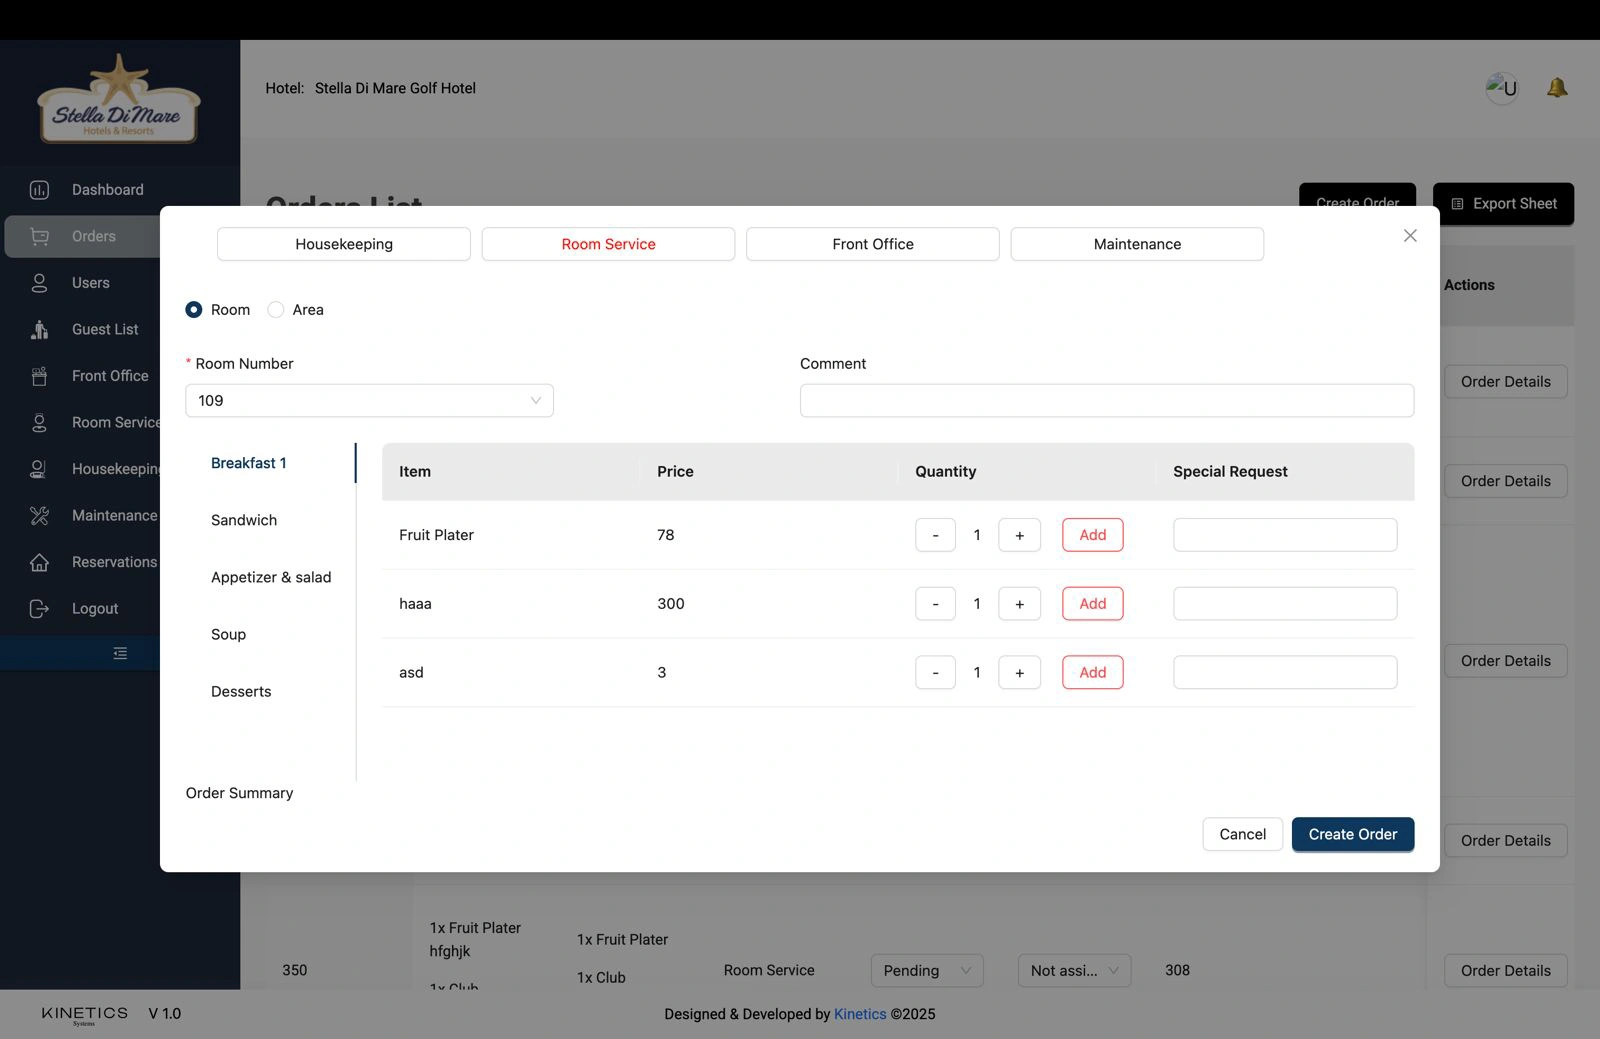Click the Reservations house icon

point(39,562)
